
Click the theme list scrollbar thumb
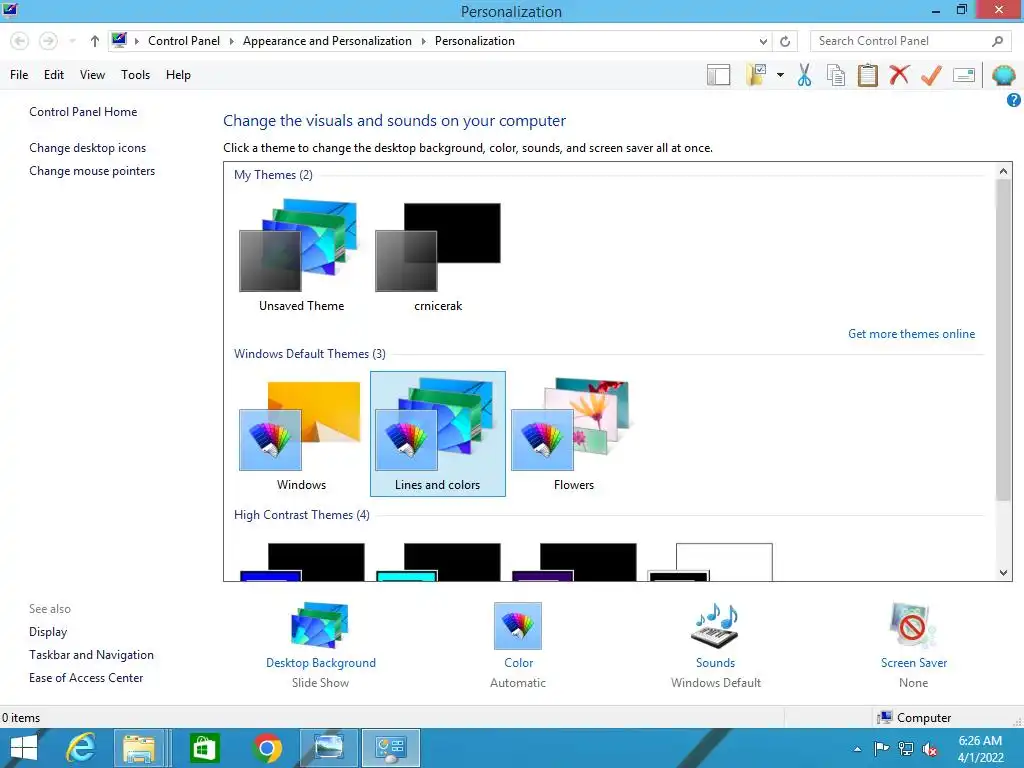1003,340
